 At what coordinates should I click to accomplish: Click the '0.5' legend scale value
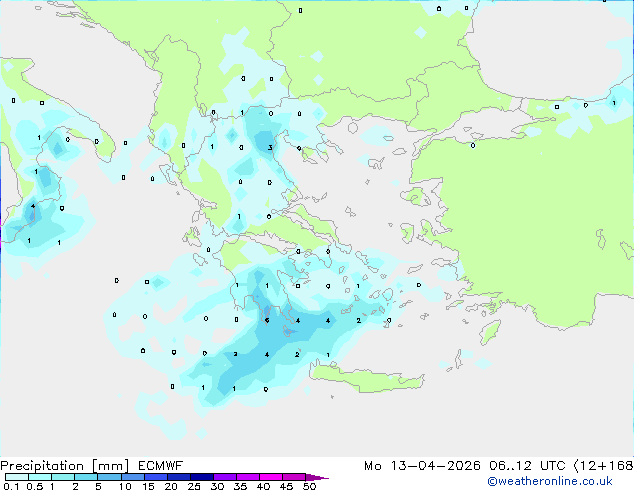[x=35, y=486]
